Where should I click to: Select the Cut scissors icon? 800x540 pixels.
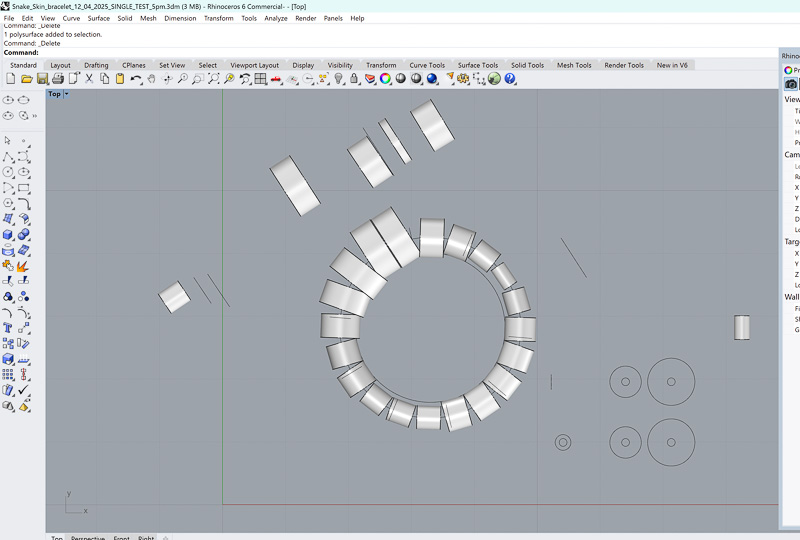(x=89, y=79)
